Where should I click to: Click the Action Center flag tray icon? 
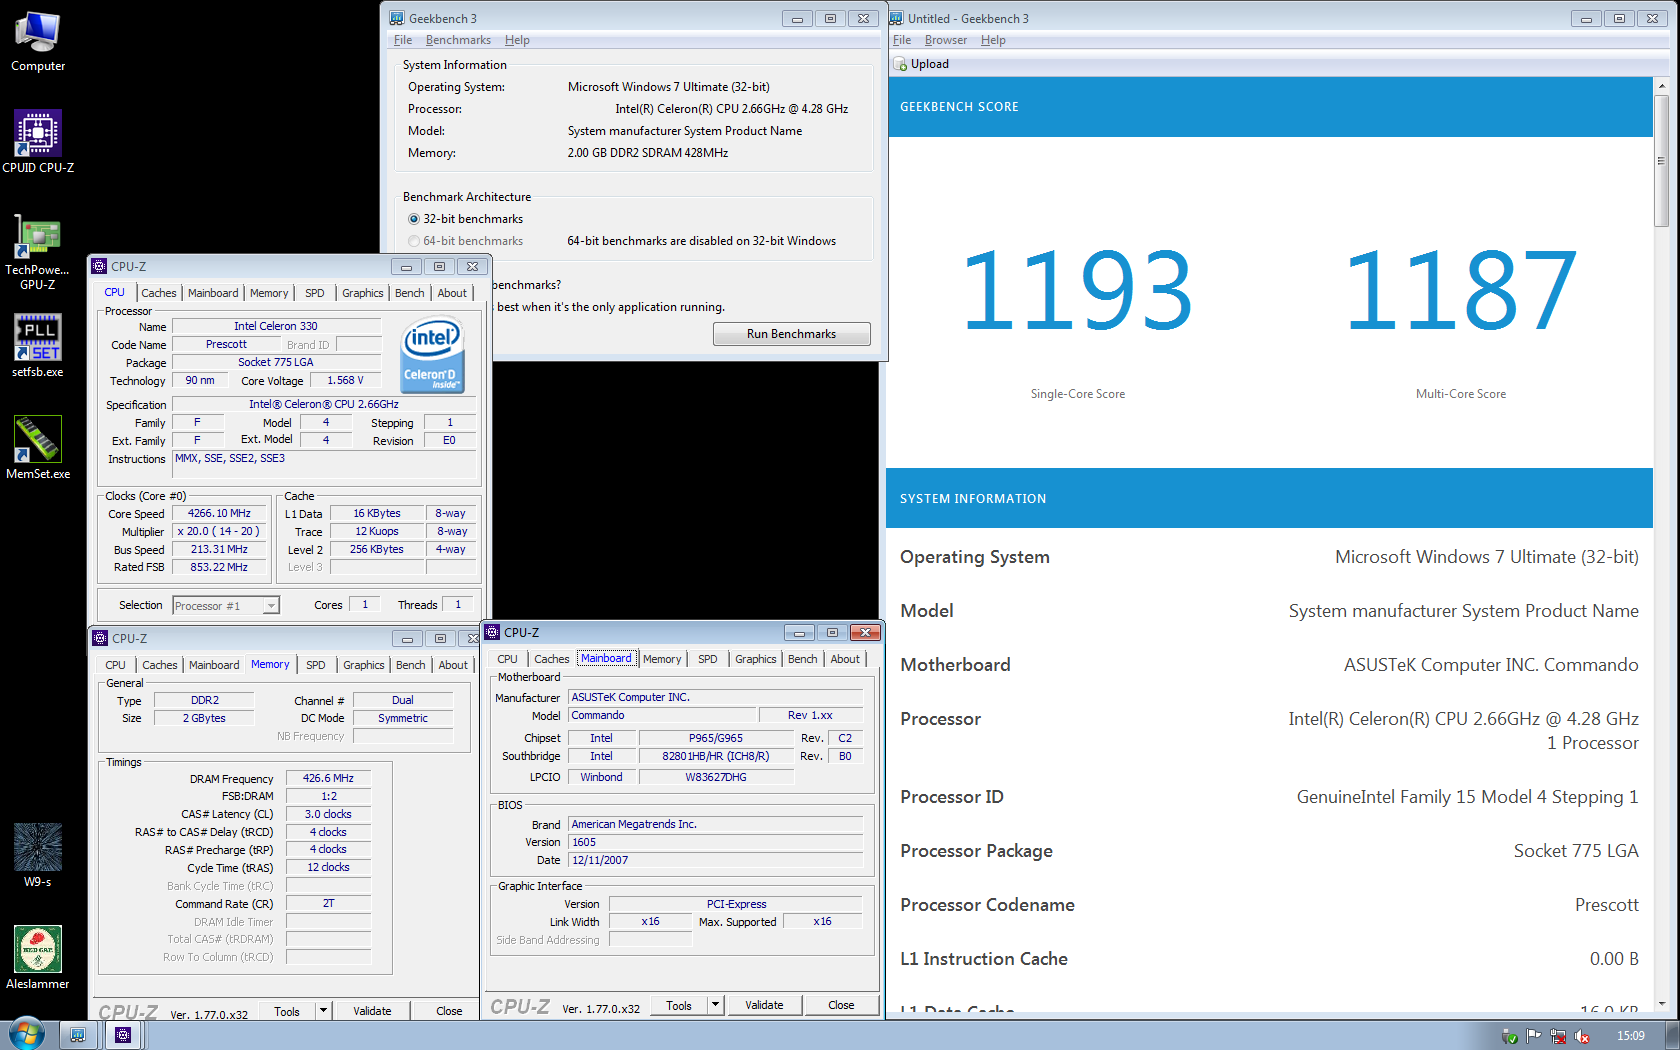(1533, 1036)
